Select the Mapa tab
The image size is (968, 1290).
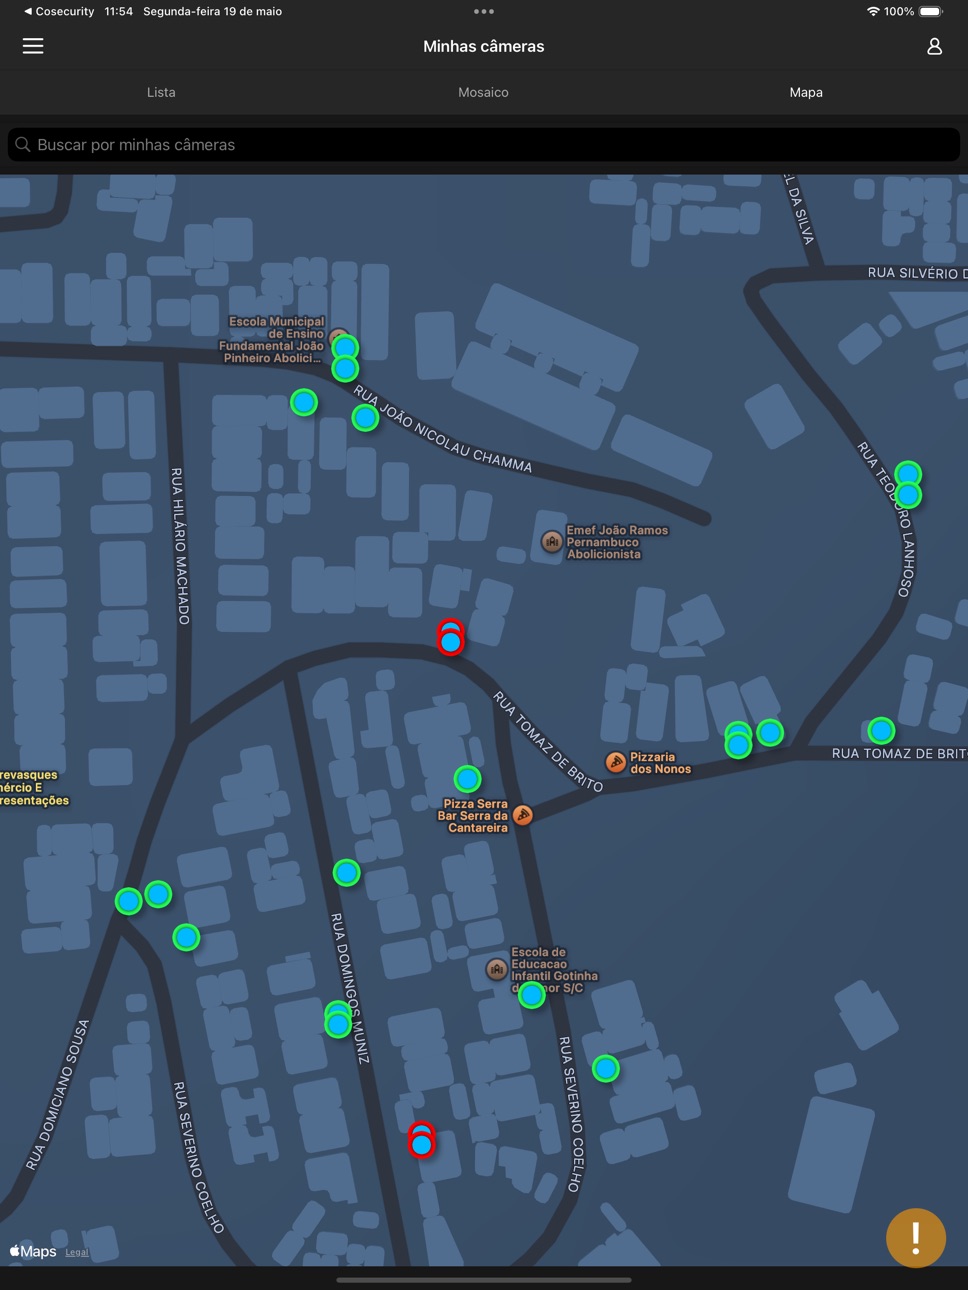tap(806, 92)
